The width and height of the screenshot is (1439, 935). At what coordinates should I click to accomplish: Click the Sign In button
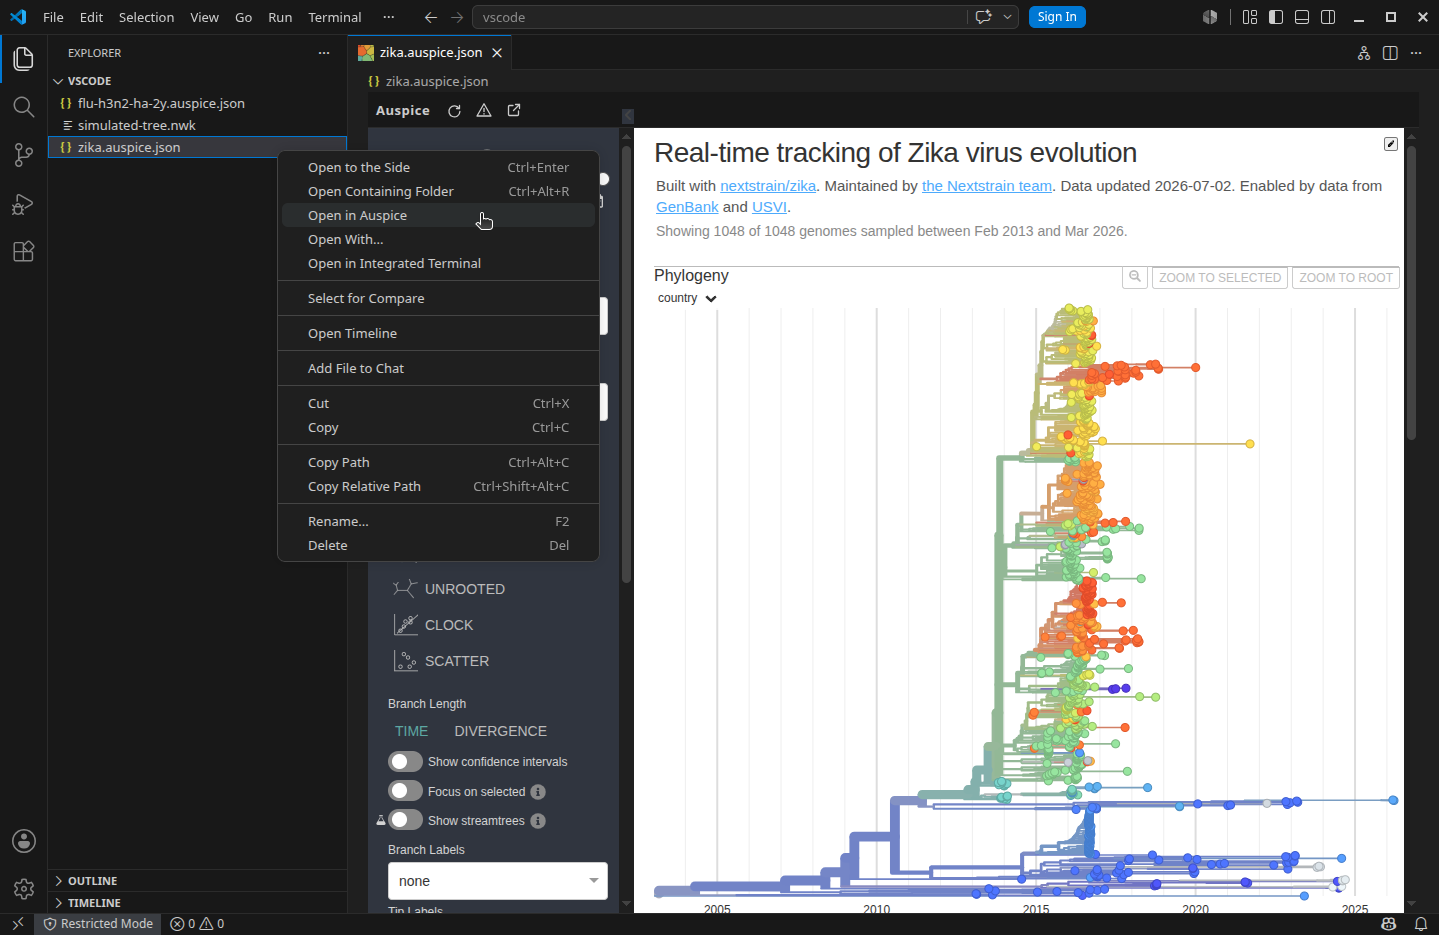click(x=1057, y=17)
